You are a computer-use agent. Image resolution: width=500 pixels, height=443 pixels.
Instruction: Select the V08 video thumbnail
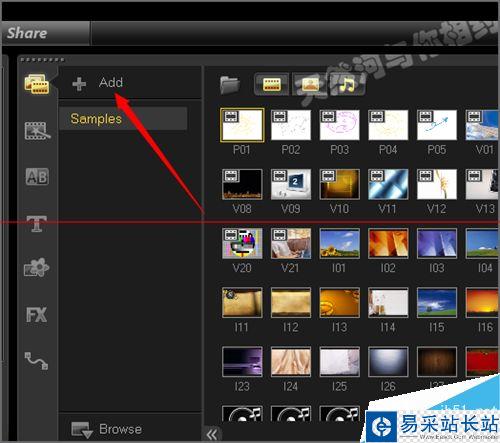[242, 184]
